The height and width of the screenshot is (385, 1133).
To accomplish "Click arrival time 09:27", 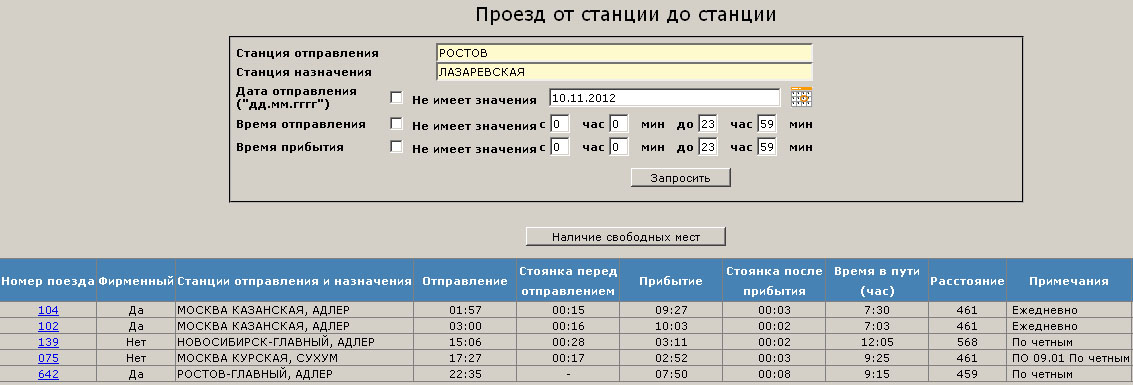I will point(671,310).
